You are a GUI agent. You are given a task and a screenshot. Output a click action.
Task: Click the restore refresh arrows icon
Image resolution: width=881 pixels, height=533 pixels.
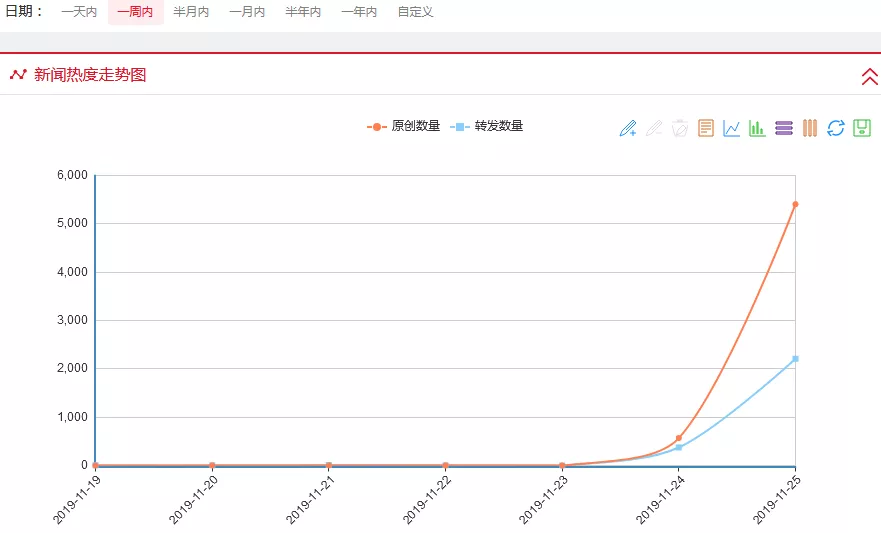(x=835, y=128)
